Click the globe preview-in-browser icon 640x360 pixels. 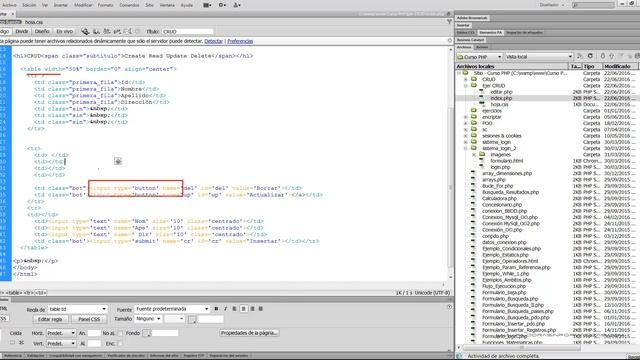[85, 31]
